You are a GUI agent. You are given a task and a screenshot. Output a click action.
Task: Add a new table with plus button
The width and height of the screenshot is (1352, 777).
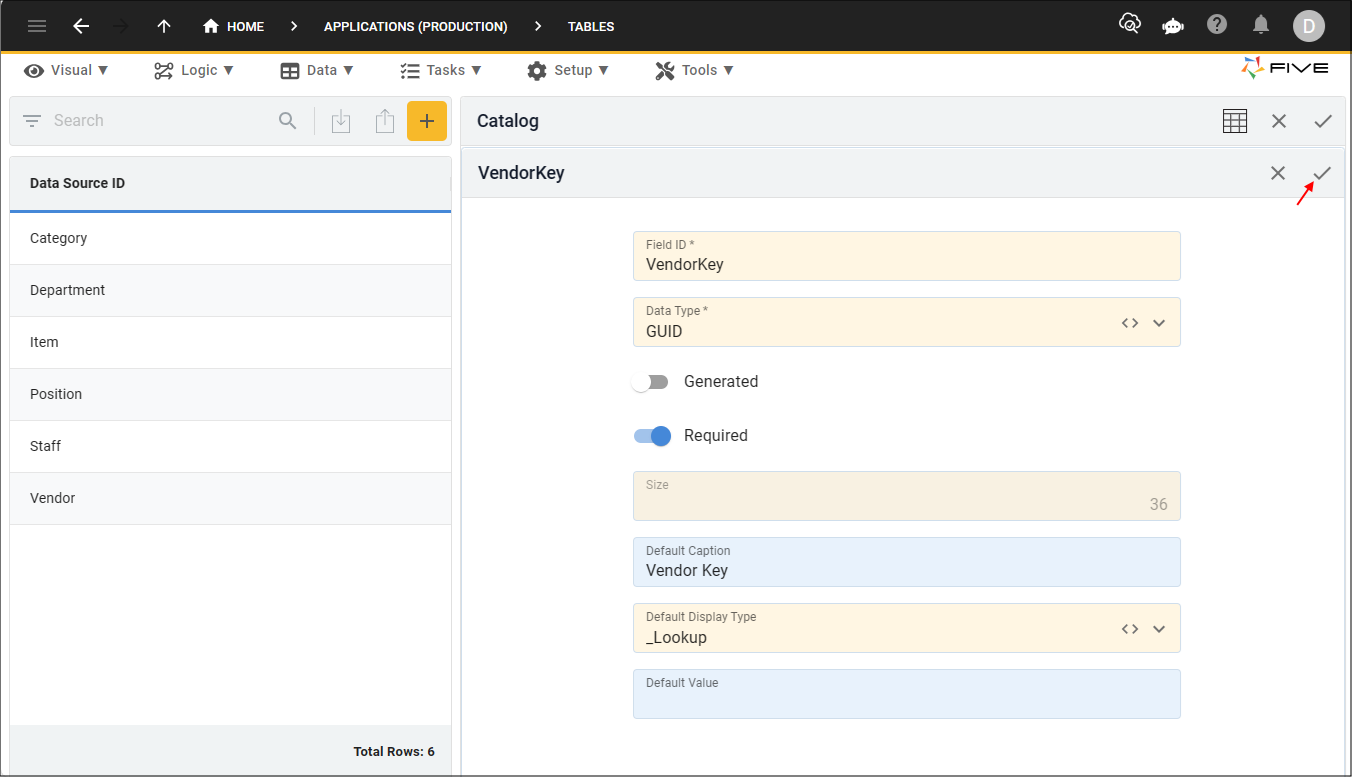(427, 121)
